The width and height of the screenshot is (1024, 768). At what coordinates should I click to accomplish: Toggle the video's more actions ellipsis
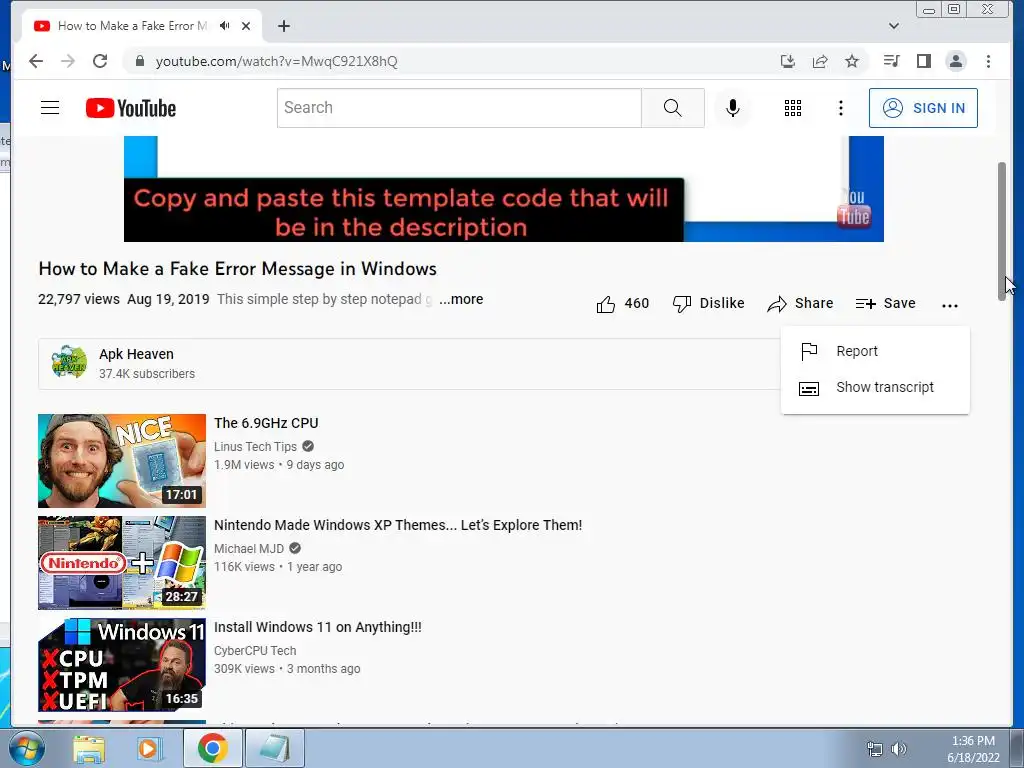point(950,305)
